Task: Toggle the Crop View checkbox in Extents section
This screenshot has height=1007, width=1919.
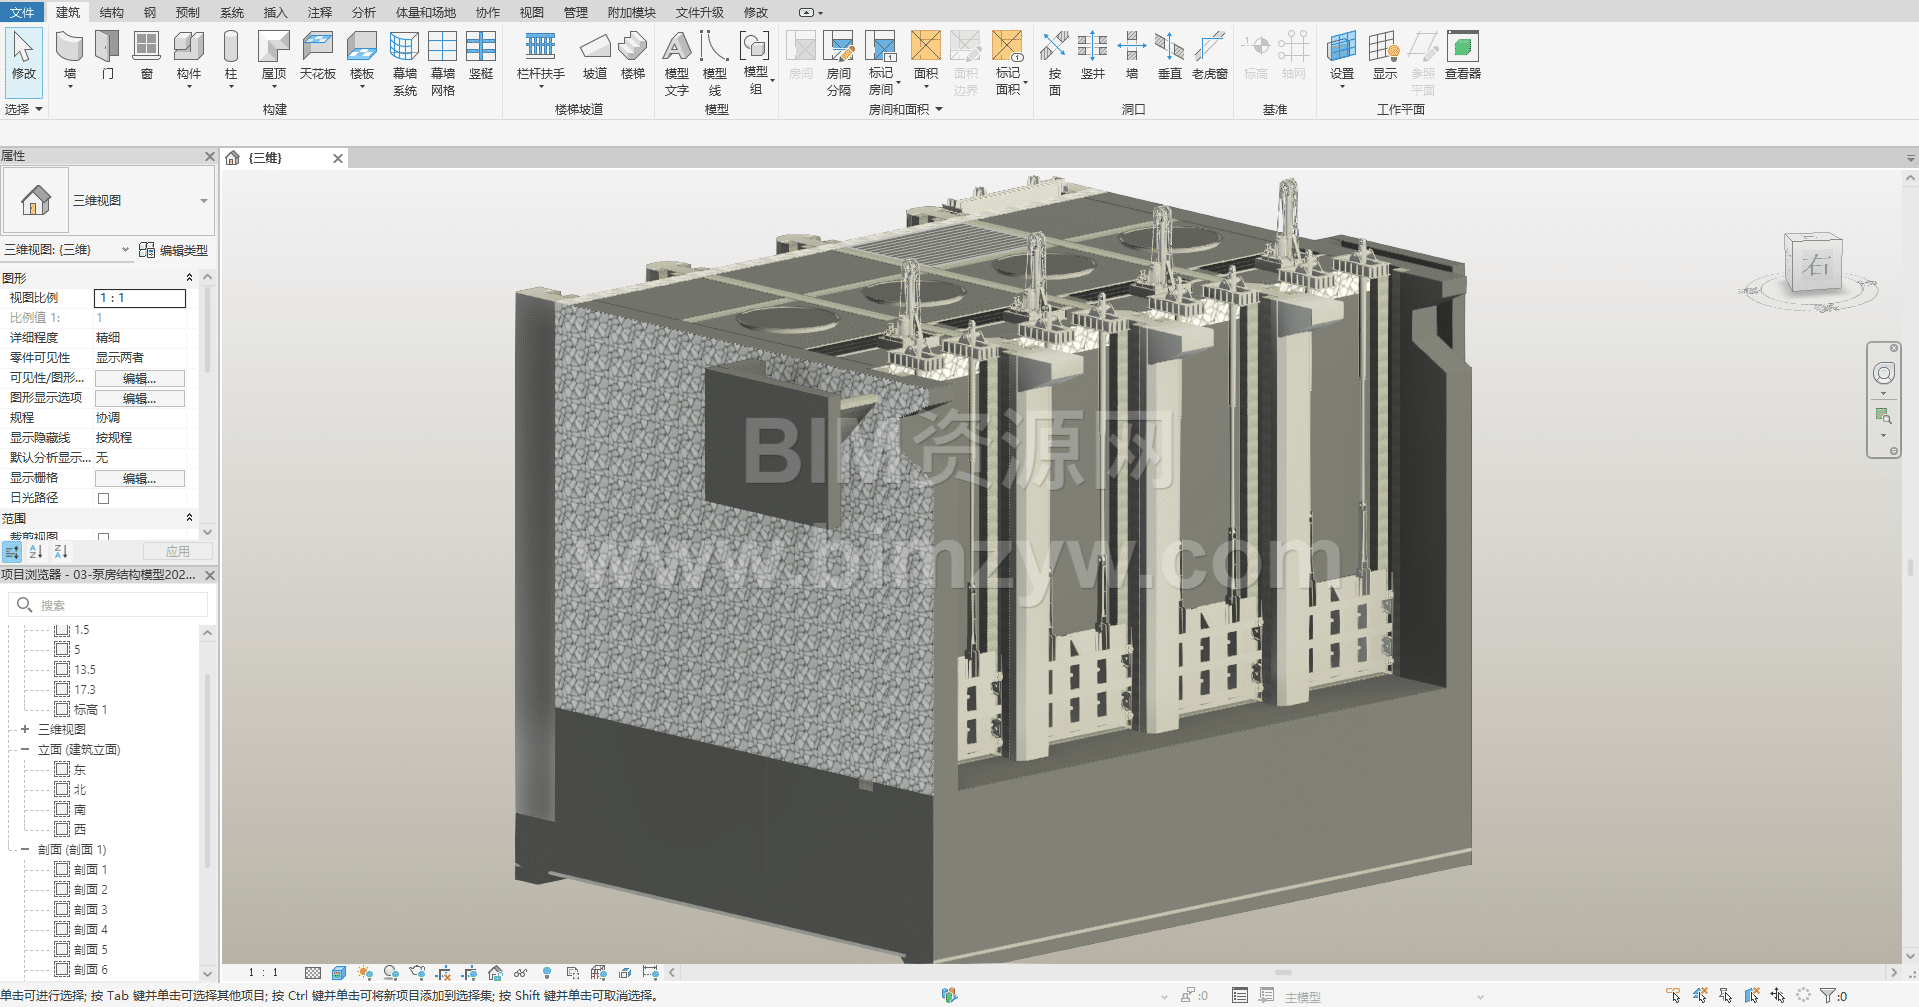Action: click(103, 537)
